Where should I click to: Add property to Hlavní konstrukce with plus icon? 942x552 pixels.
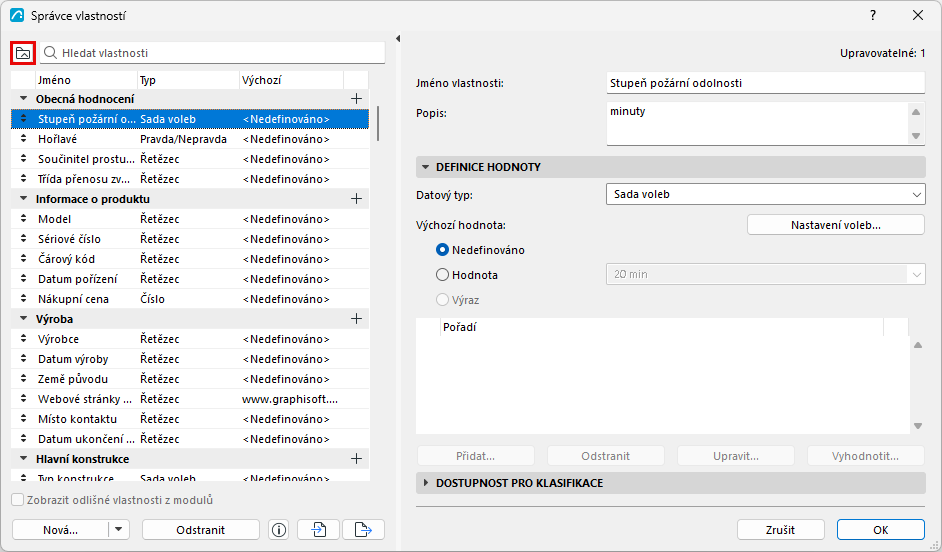tap(356, 459)
